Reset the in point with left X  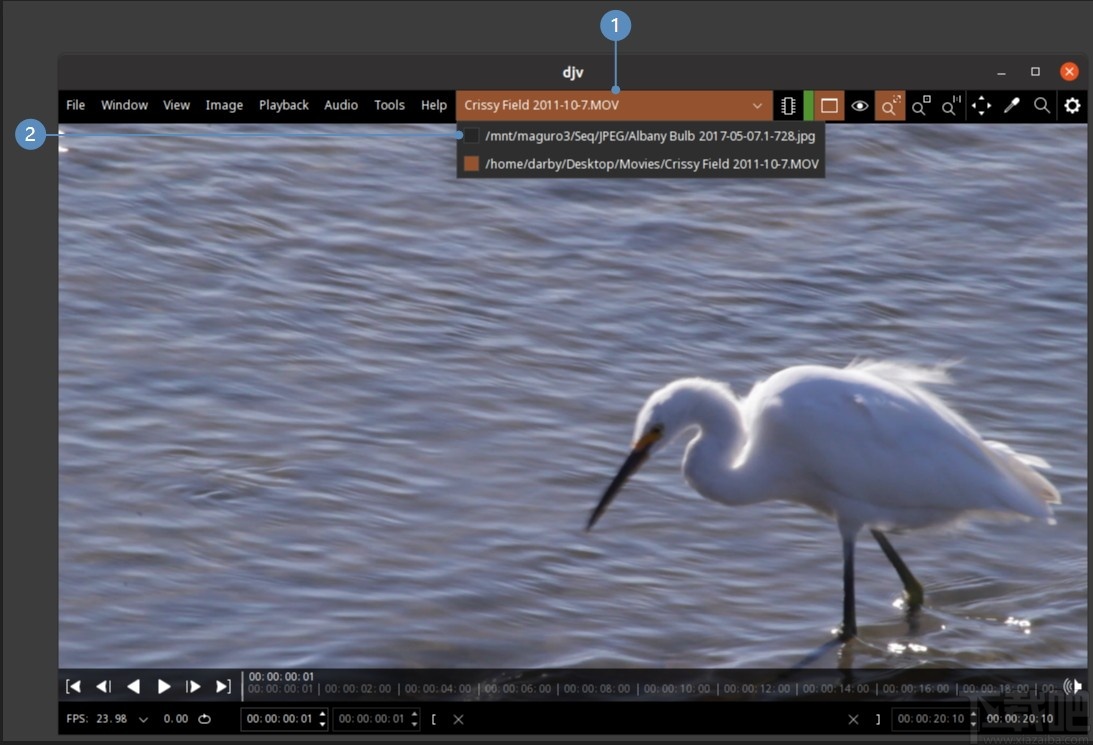pos(458,719)
